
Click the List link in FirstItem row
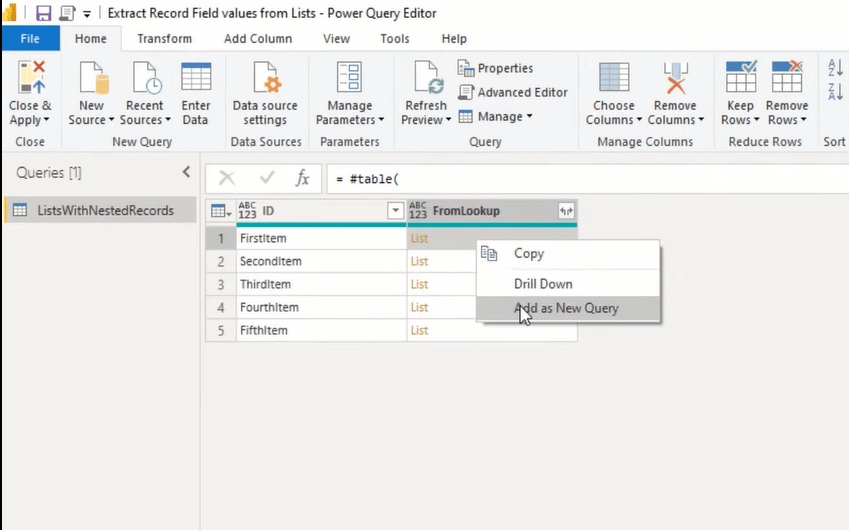tap(419, 238)
